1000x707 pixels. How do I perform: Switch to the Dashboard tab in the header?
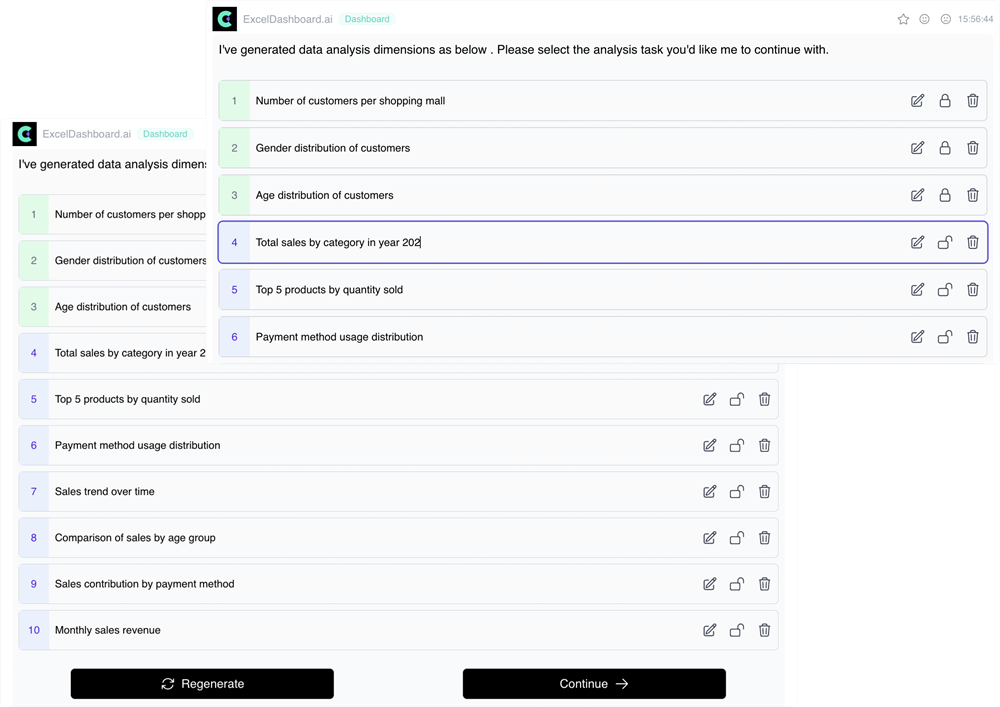[367, 18]
